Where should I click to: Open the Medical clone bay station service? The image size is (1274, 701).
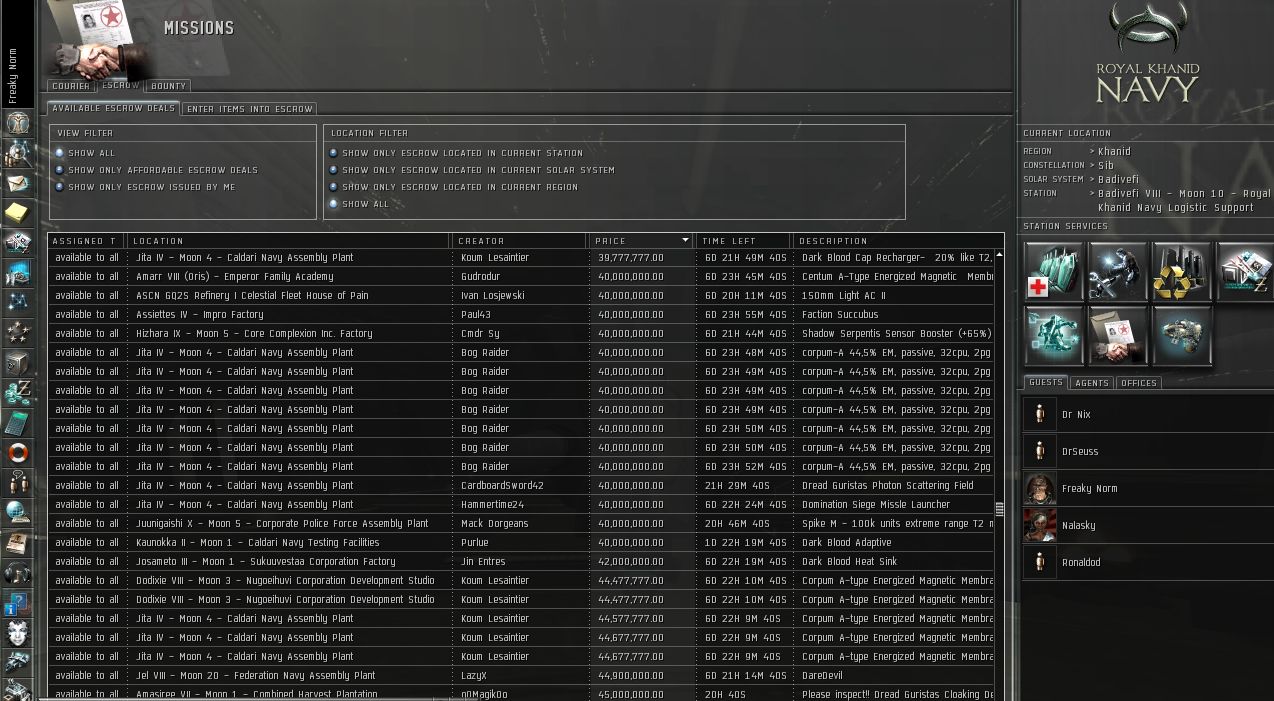pos(1054,271)
